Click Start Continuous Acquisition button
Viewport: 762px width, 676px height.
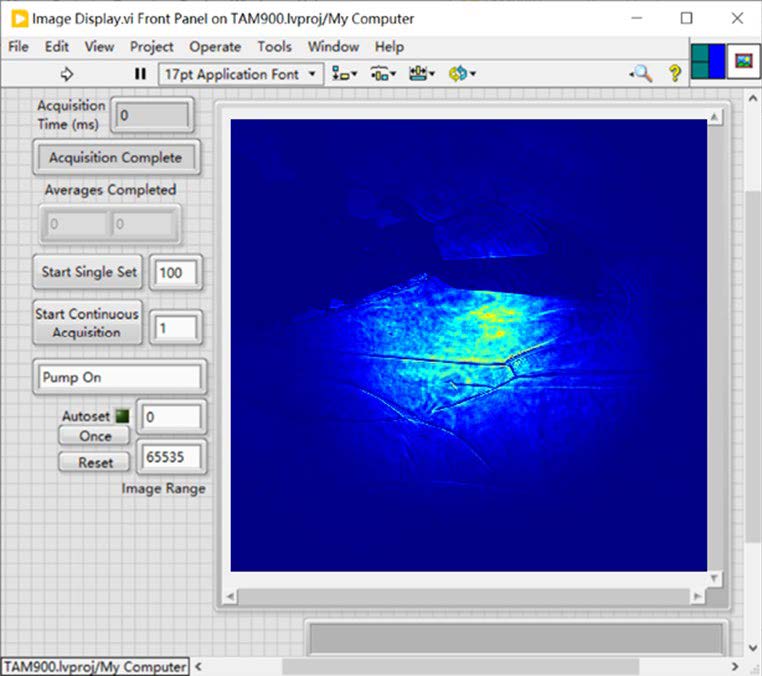tap(87, 323)
